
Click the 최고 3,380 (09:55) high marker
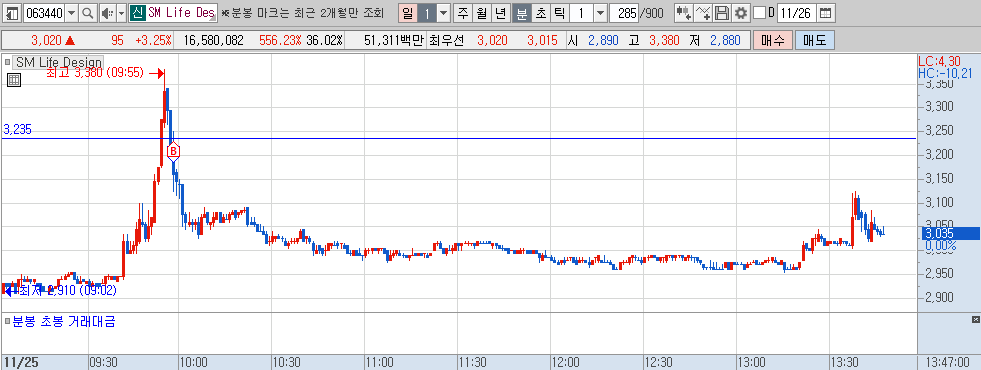tap(95, 73)
